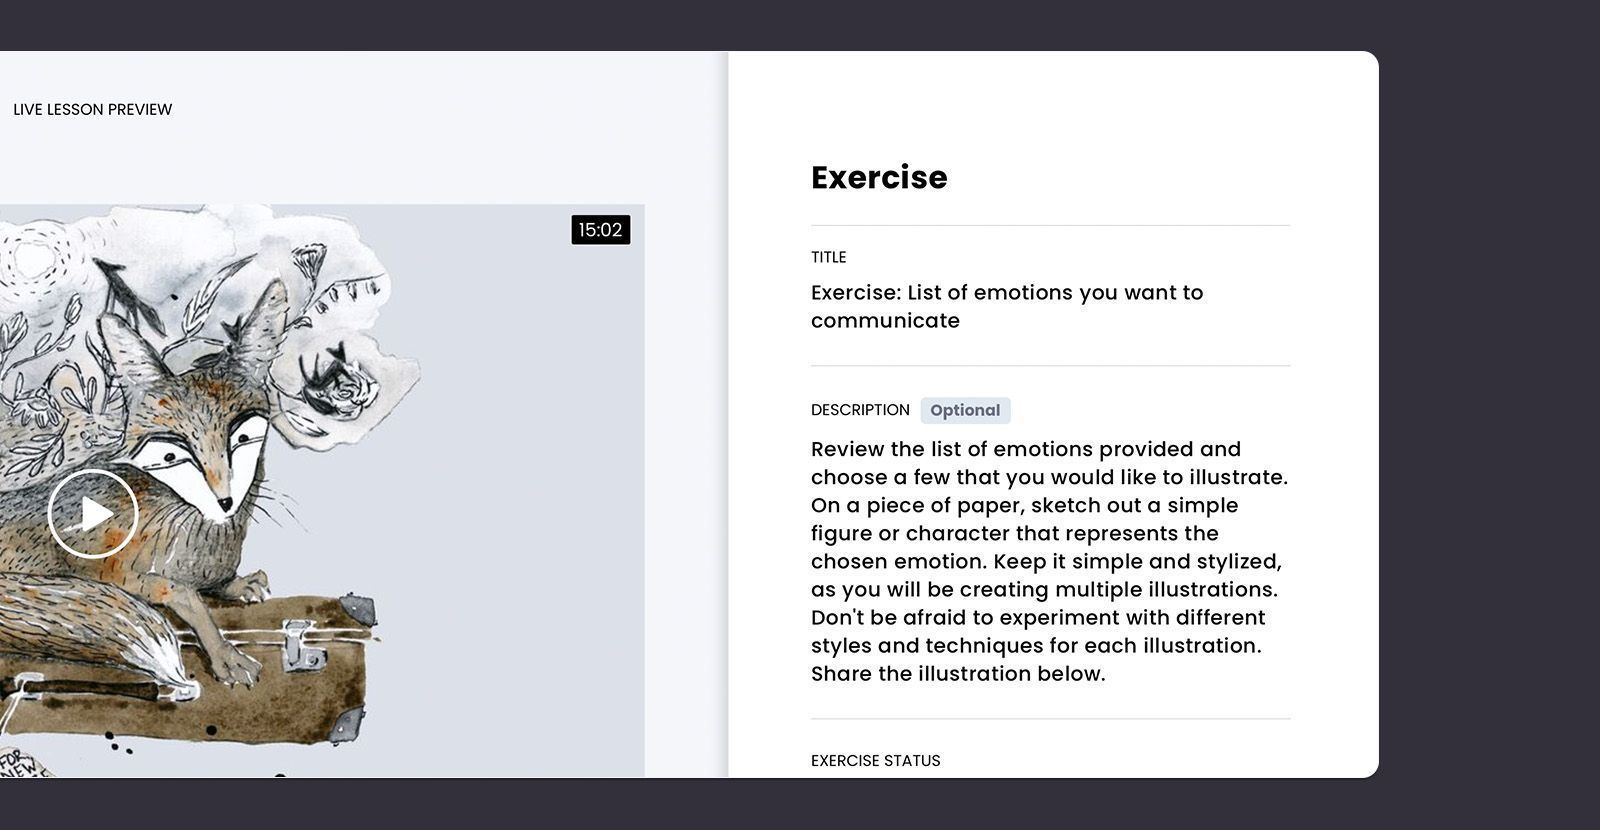Click the dark backdrop outside the panel

point(1490,415)
